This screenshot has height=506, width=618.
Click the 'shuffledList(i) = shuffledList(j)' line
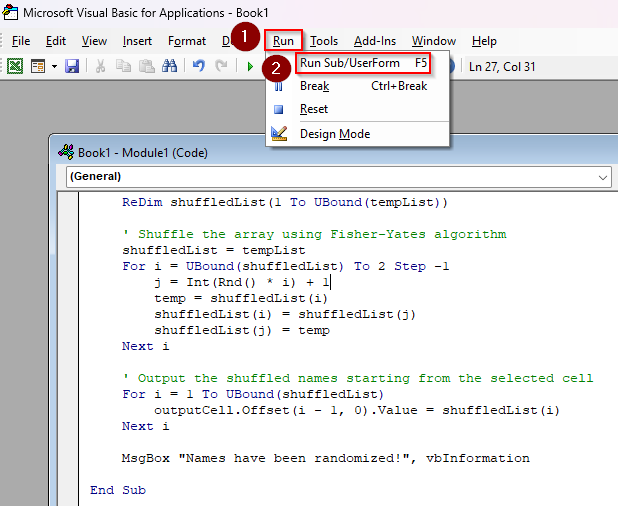point(285,314)
